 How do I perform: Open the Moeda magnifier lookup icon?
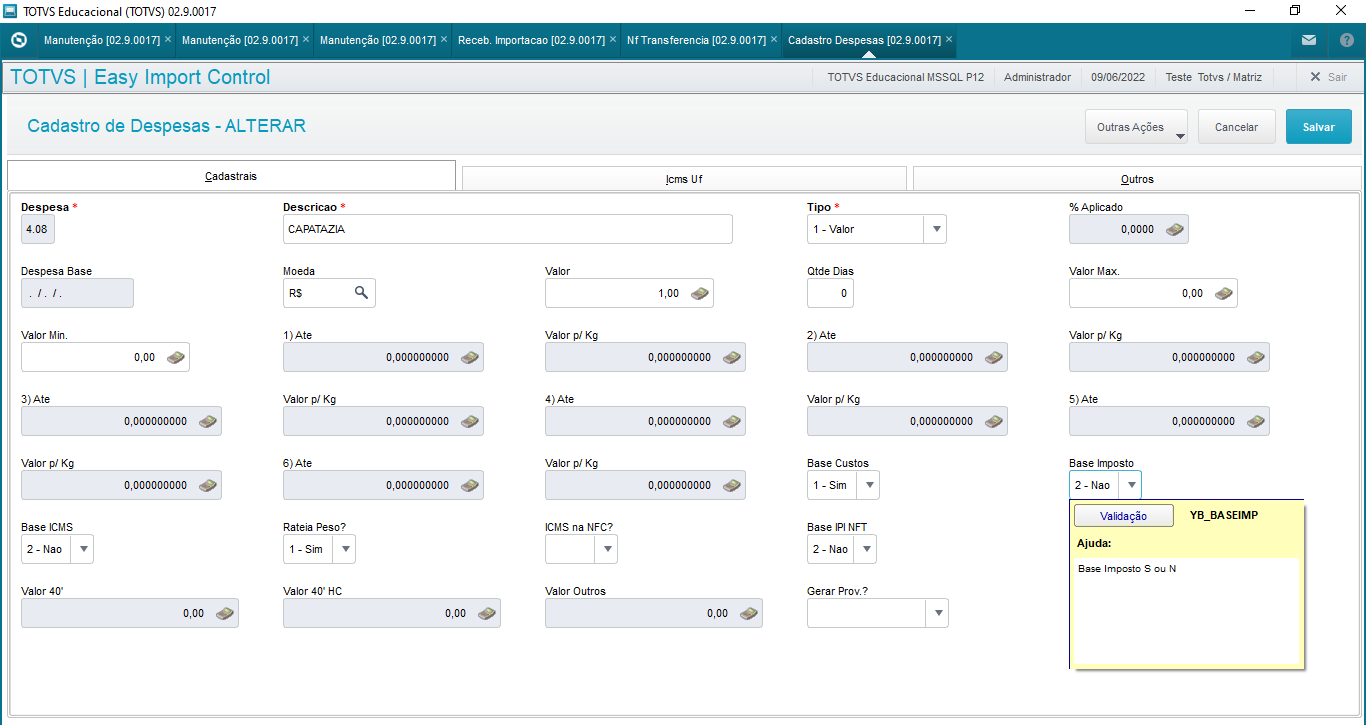[x=361, y=293]
